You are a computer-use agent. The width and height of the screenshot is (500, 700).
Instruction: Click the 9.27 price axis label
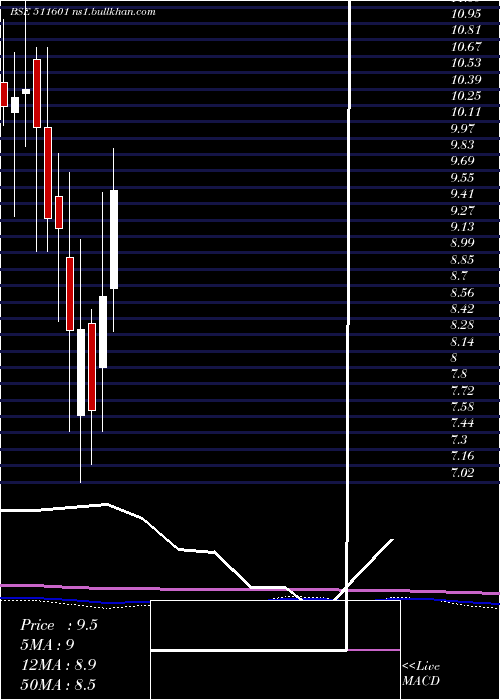[x=462, y=210]
